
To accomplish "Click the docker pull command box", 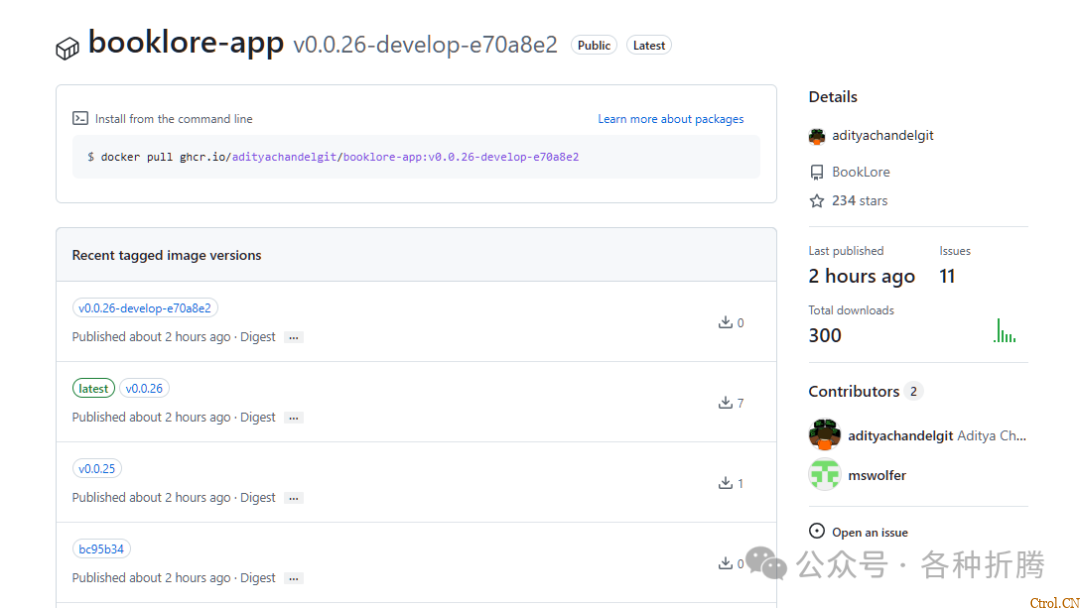I will [416, 157].
